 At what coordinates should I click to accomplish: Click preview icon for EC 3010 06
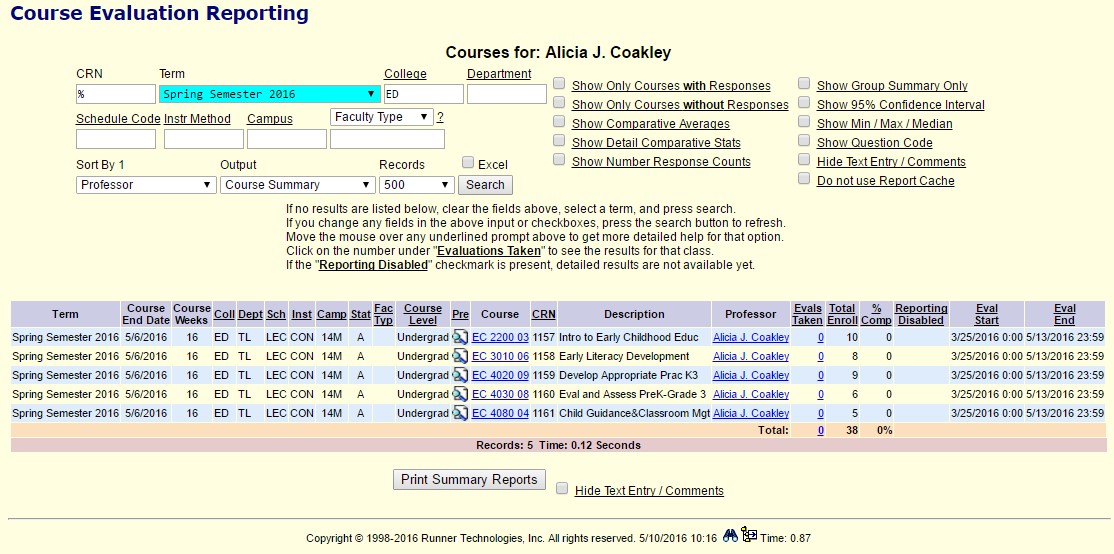[460, 357]
